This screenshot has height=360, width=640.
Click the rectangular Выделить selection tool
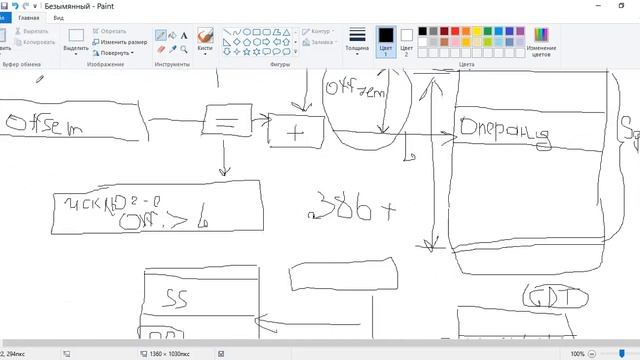(x=76, y=36)
